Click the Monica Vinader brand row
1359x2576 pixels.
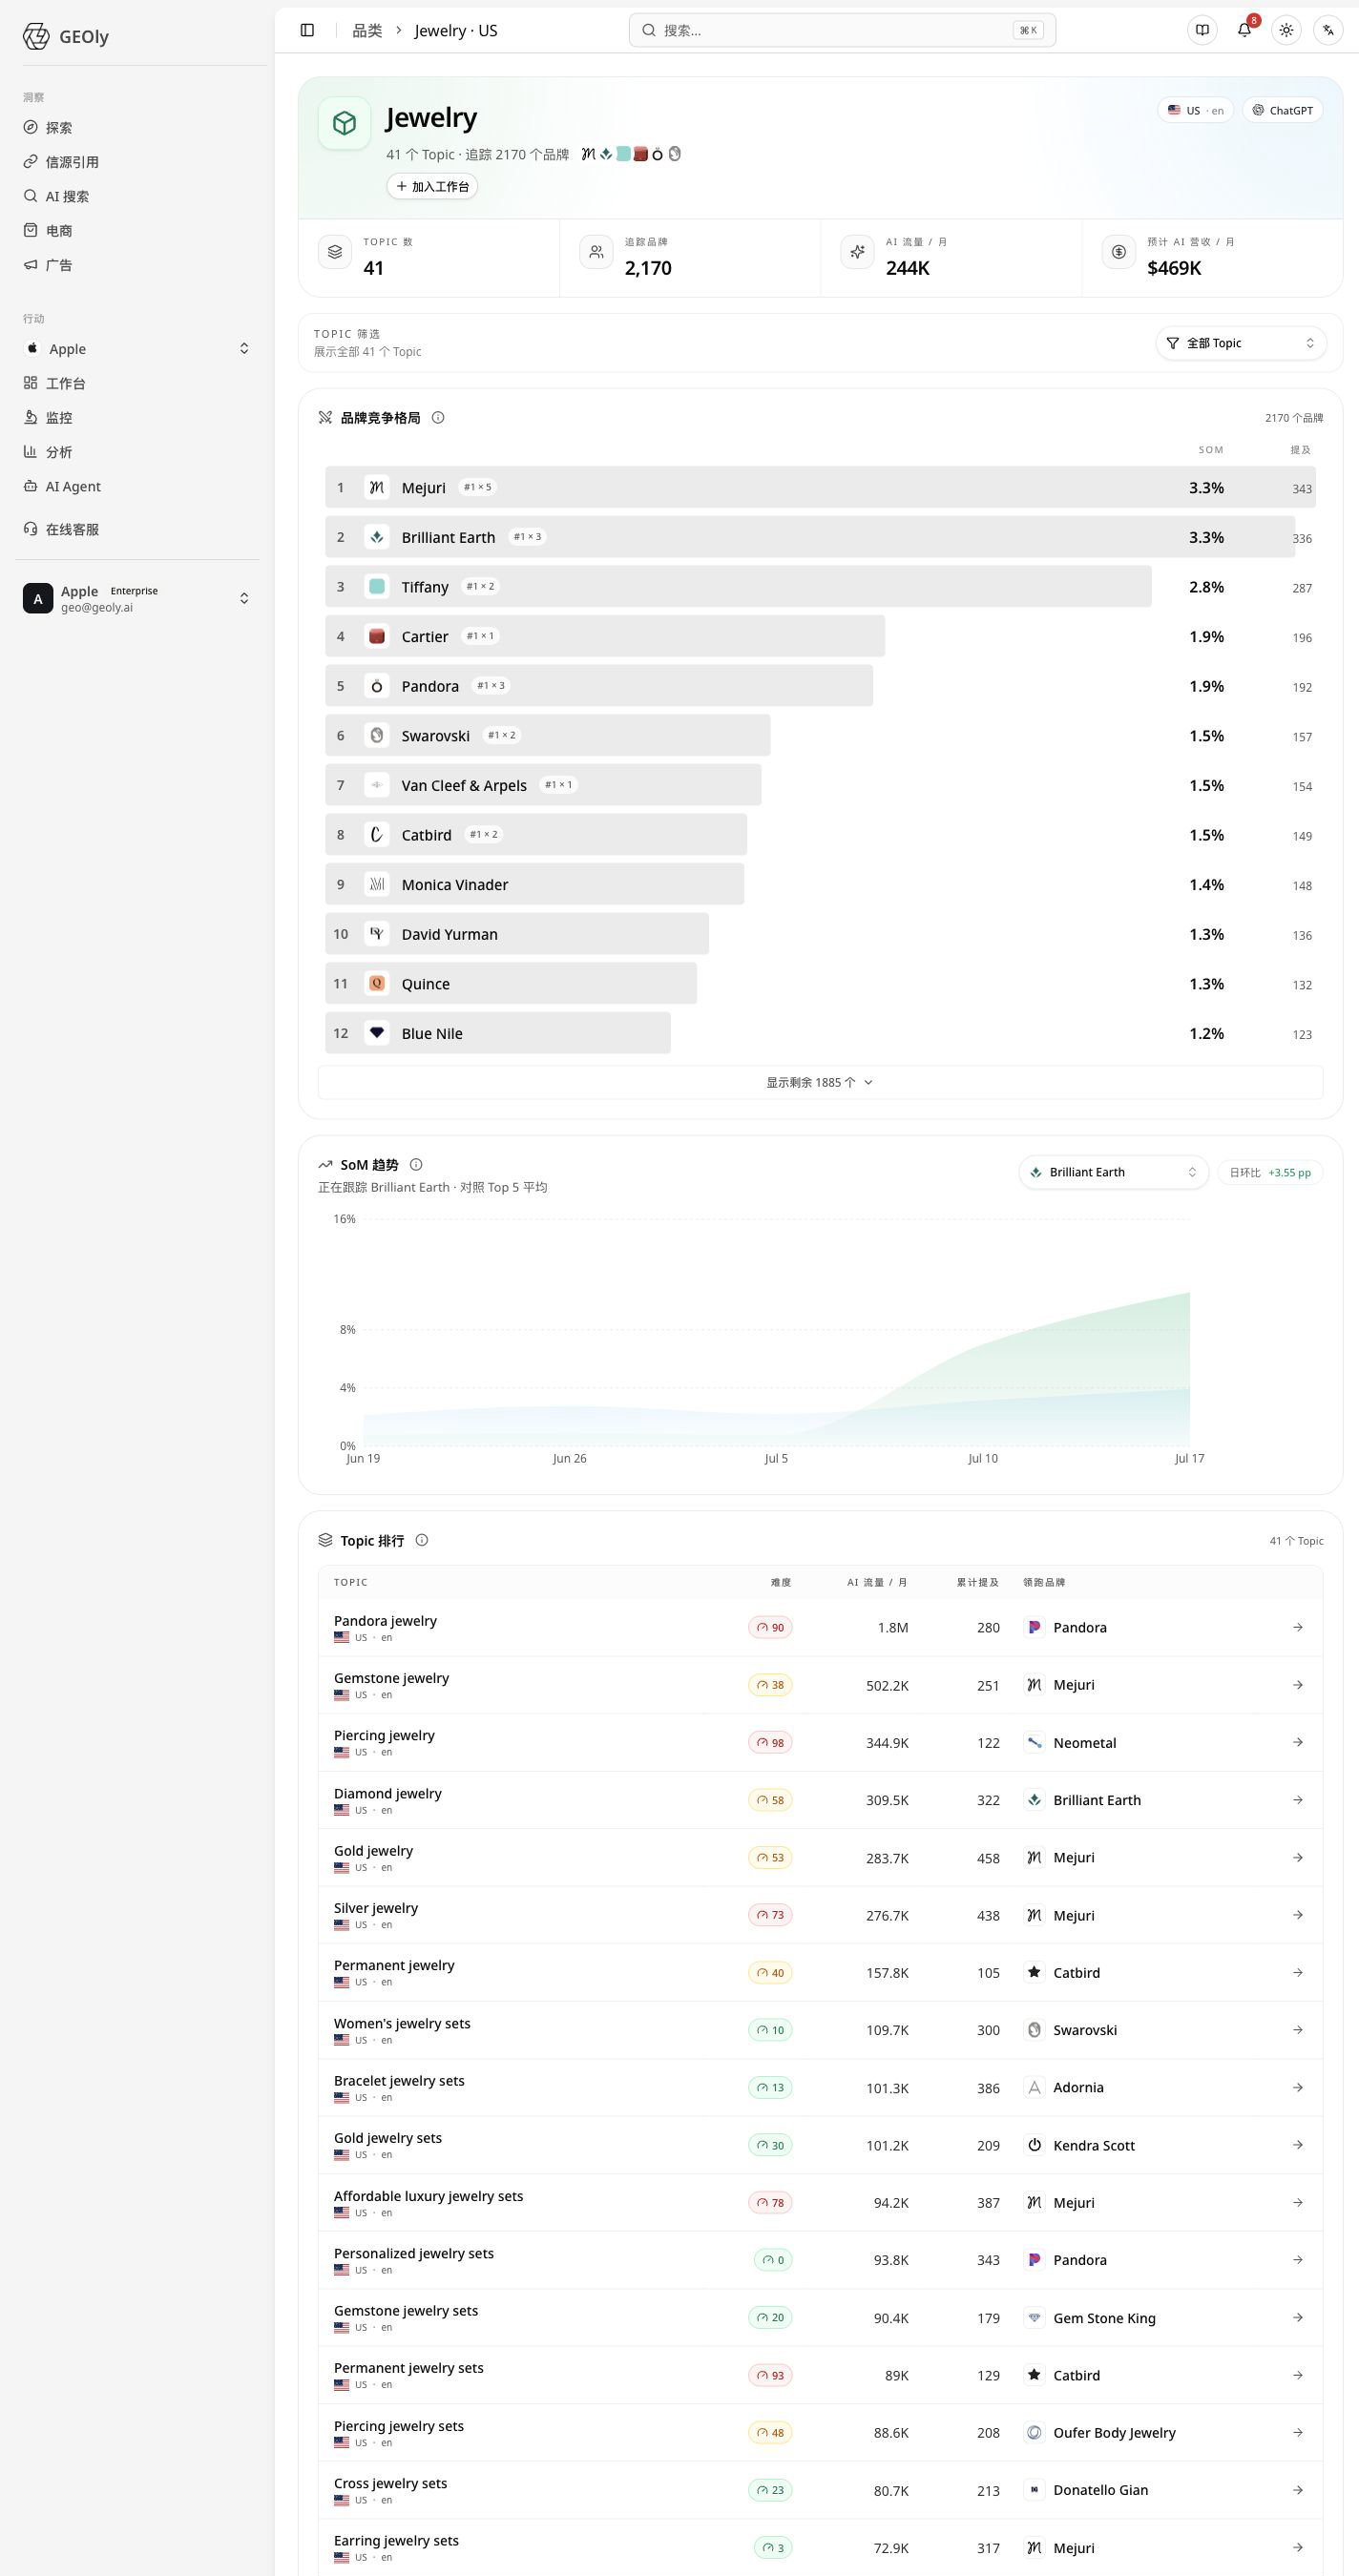pos(820,884)
